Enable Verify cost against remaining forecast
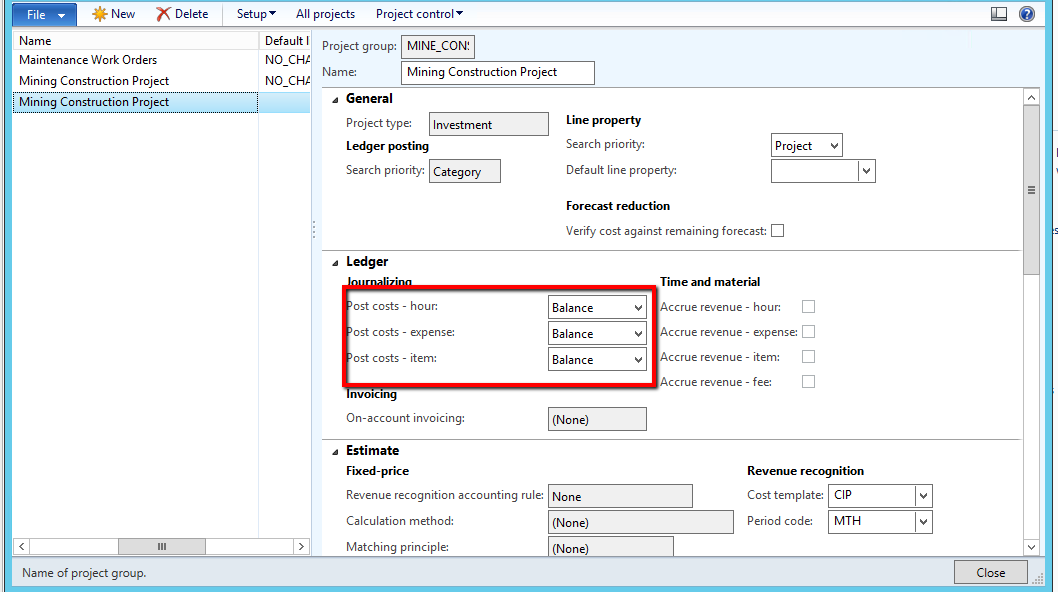Image resolution: width=1058 pixels, height=592 pixels. click(x=777, y=230)
